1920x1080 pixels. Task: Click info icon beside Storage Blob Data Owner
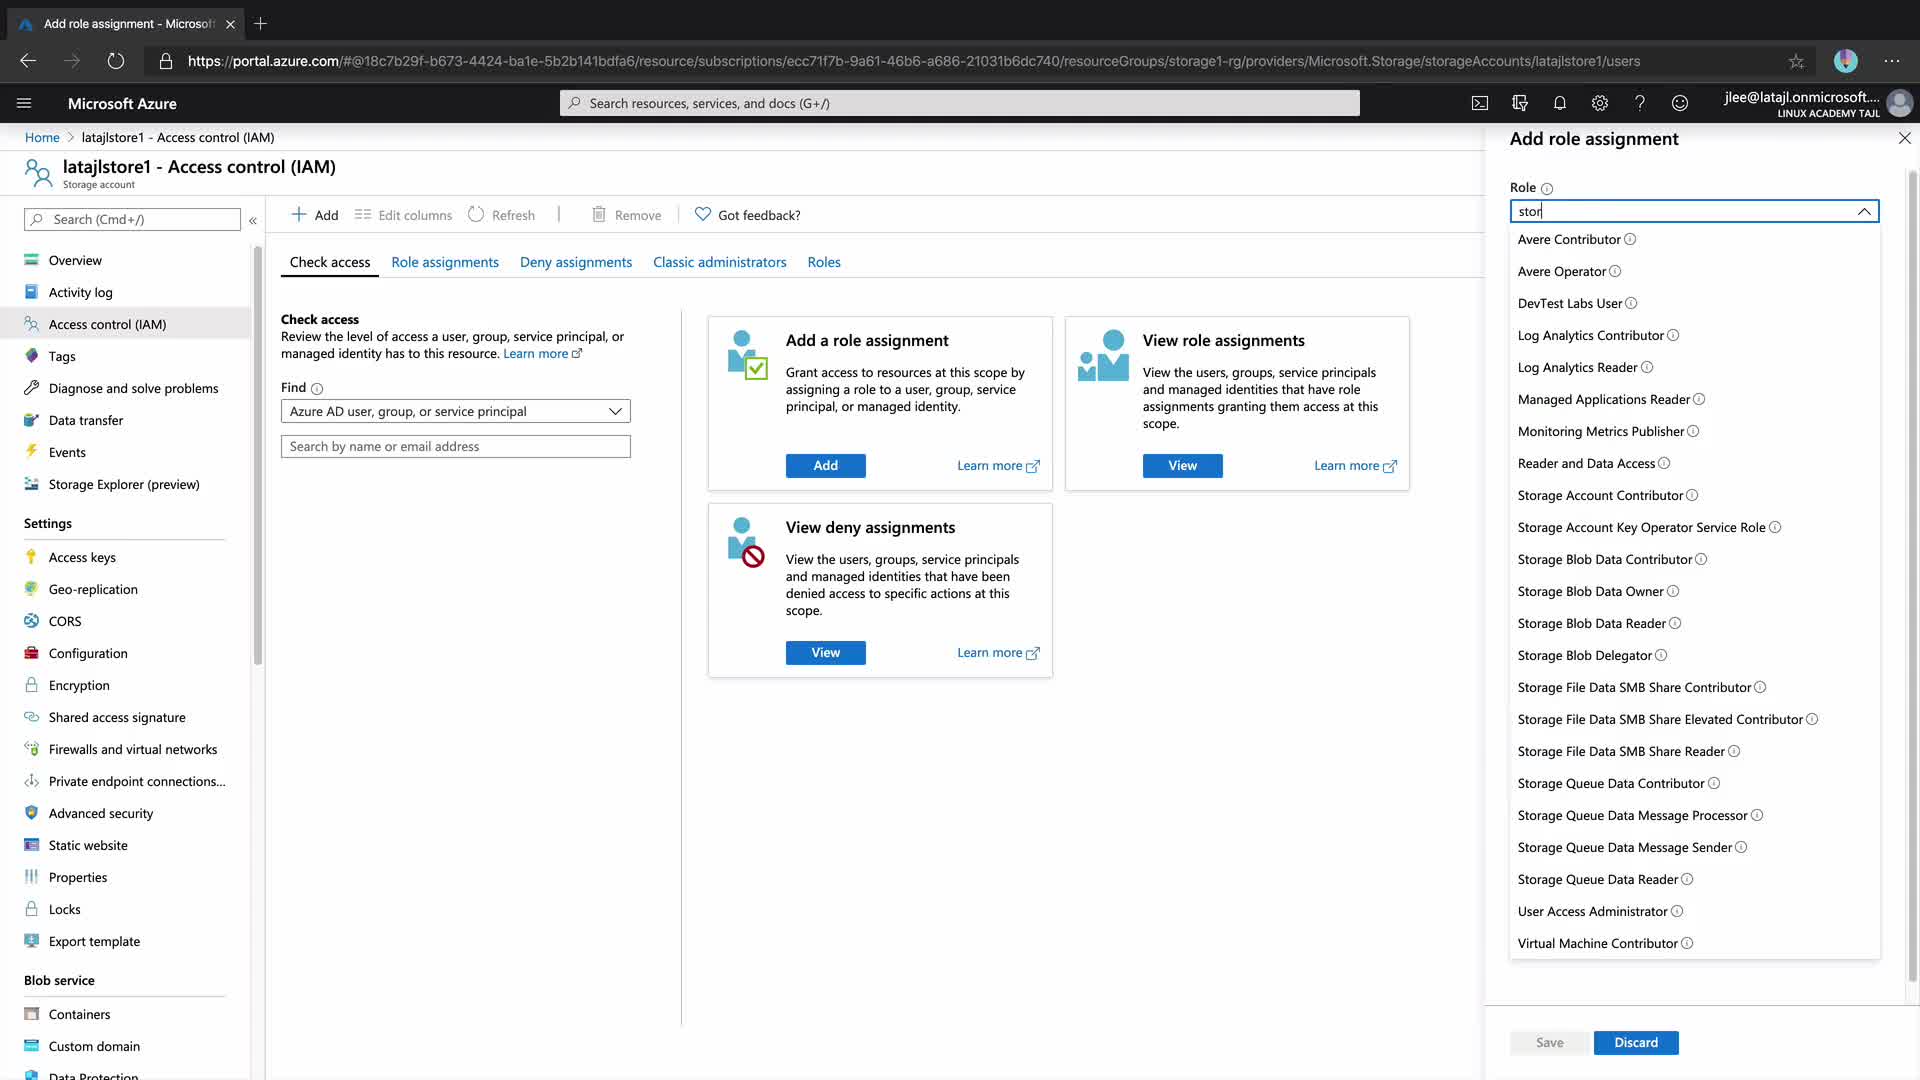(1673, 592)
